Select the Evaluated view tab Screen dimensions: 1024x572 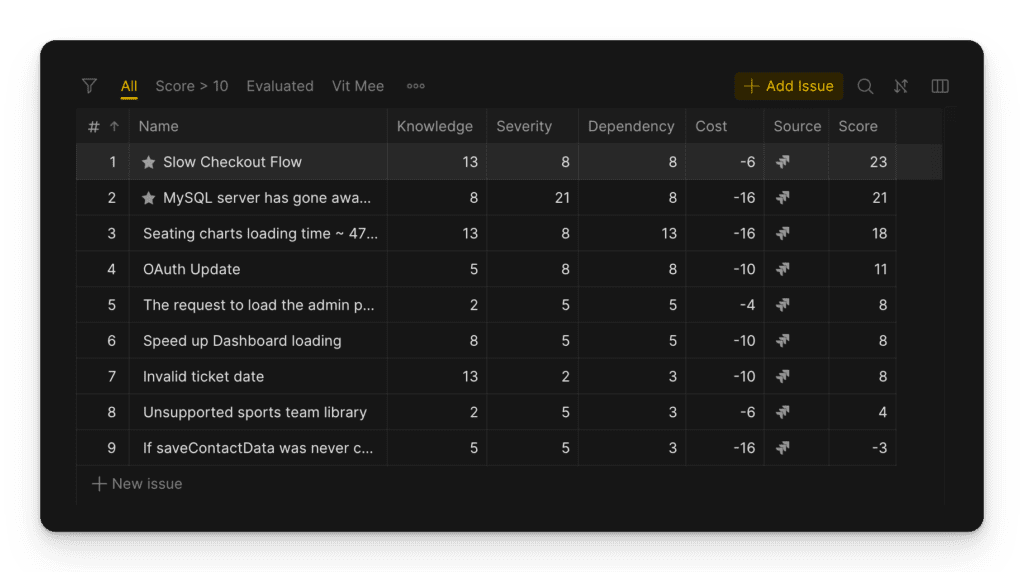[x=280, y=86]
